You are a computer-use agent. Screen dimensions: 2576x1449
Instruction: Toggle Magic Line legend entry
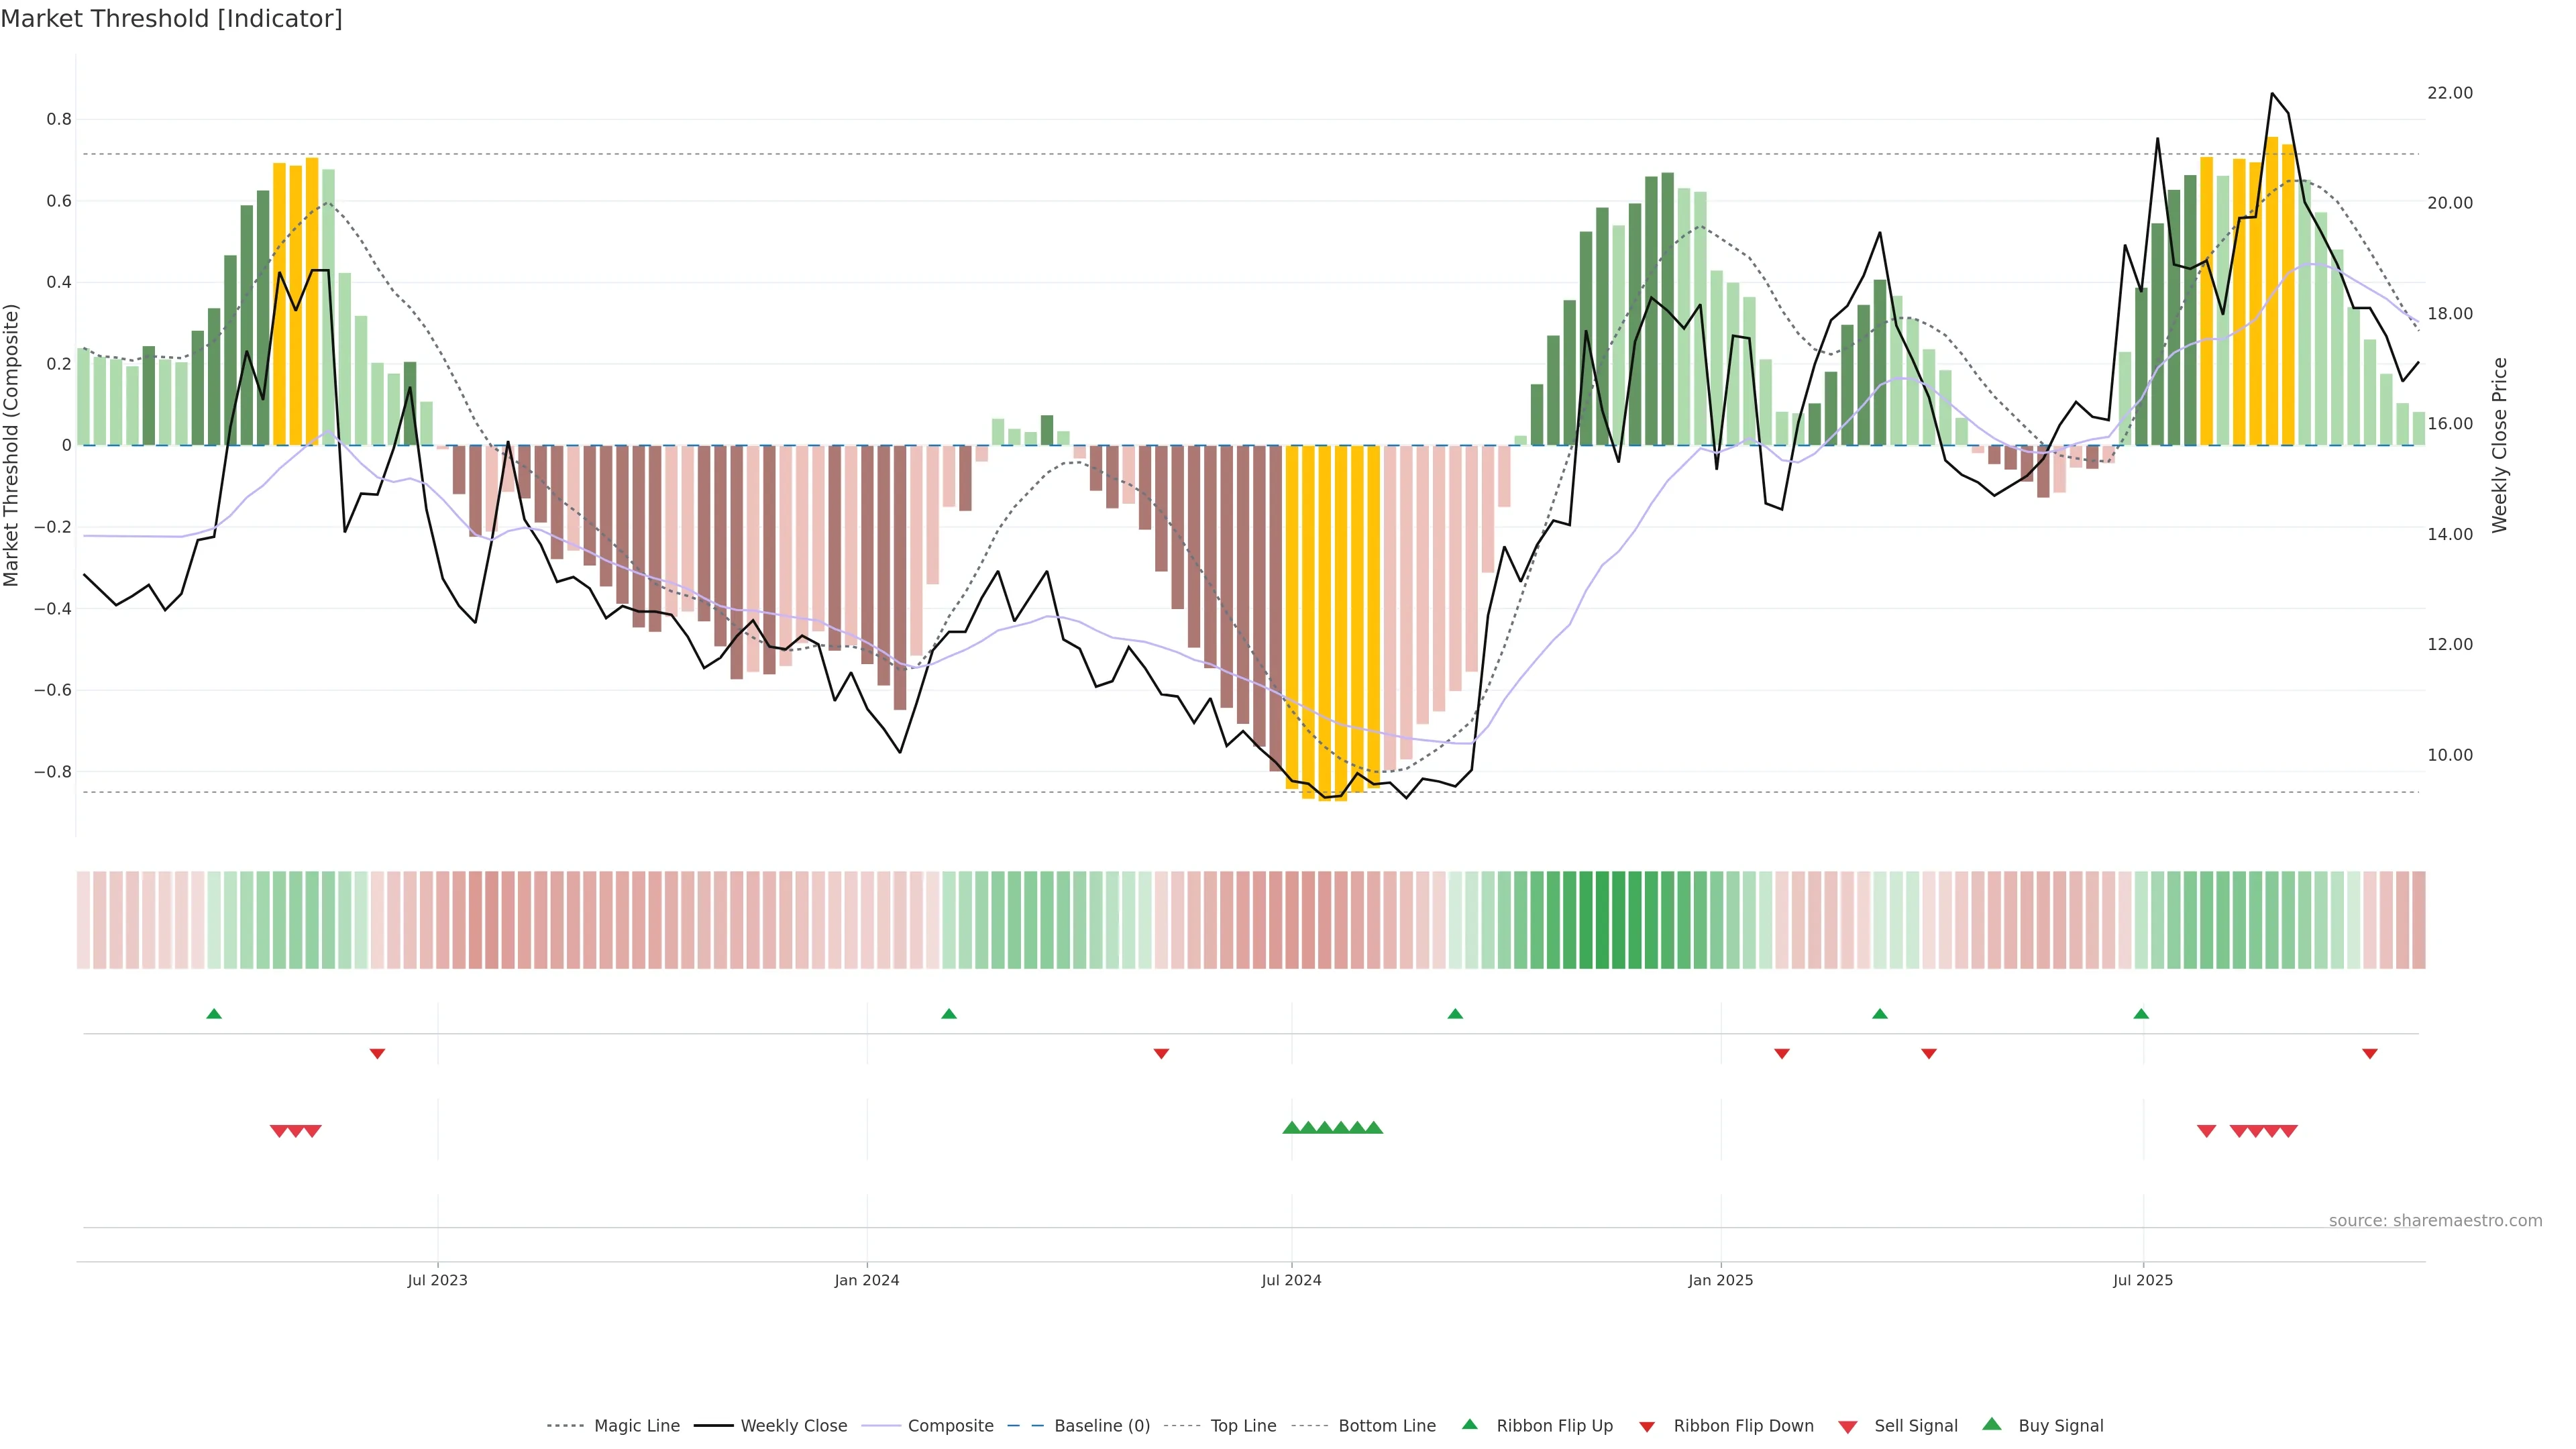pos(636,1426)
